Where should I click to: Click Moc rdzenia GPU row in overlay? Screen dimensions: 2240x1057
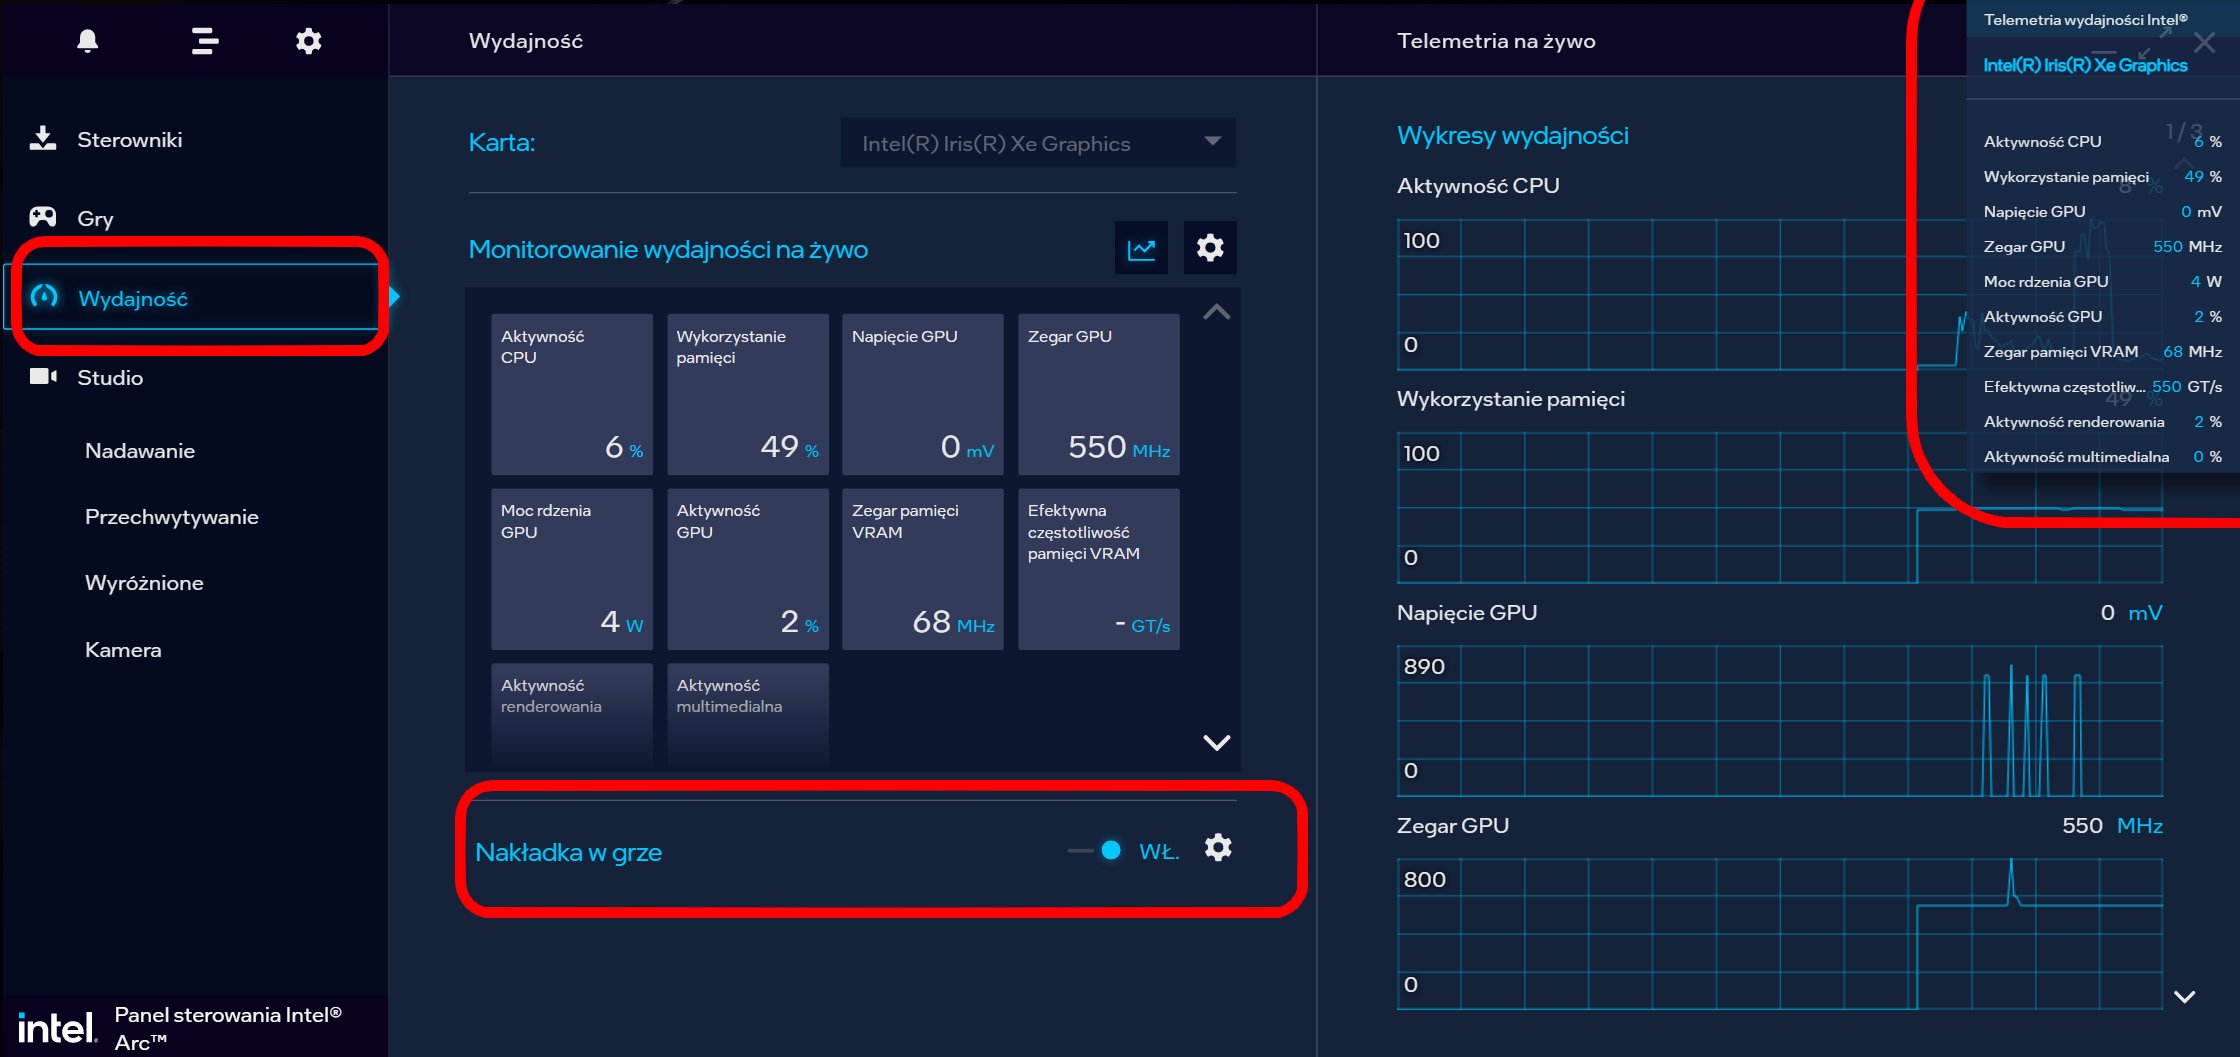pyautogui.click(x=2102, y=281)
